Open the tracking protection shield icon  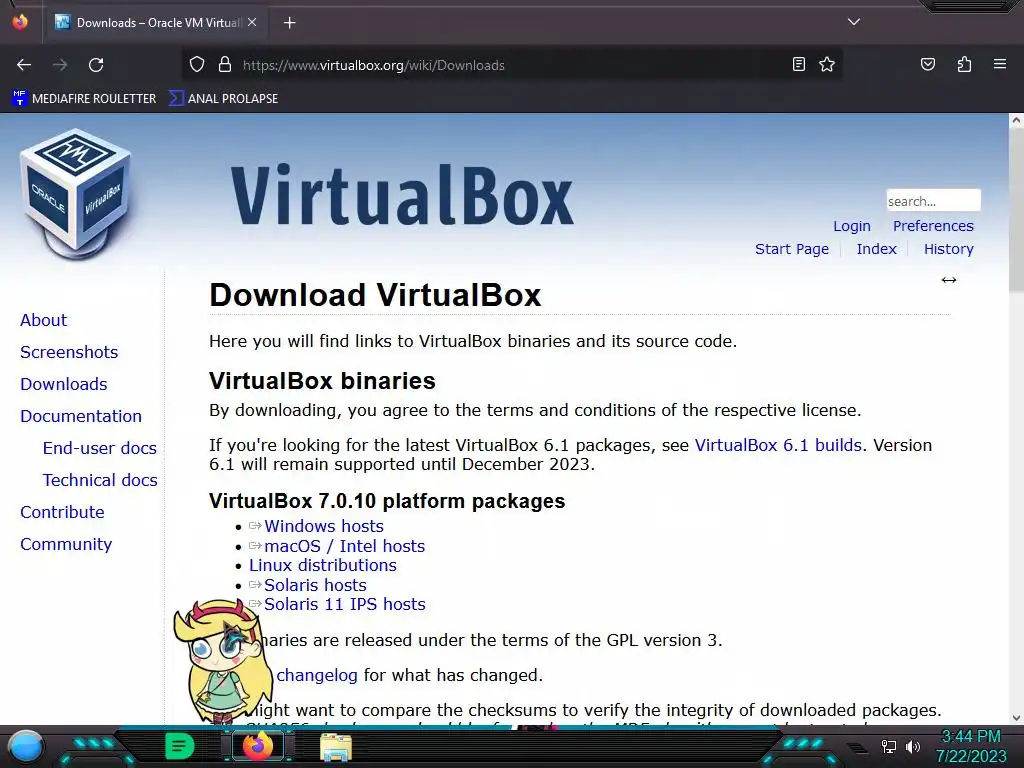(x=197, y=65)
